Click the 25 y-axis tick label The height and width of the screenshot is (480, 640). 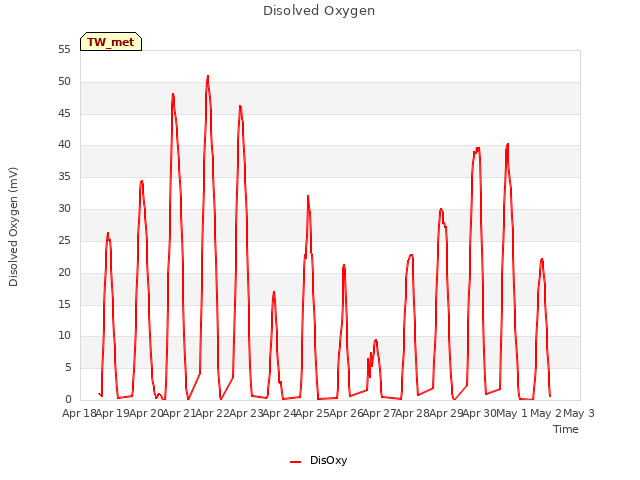[x=64, y=240]
